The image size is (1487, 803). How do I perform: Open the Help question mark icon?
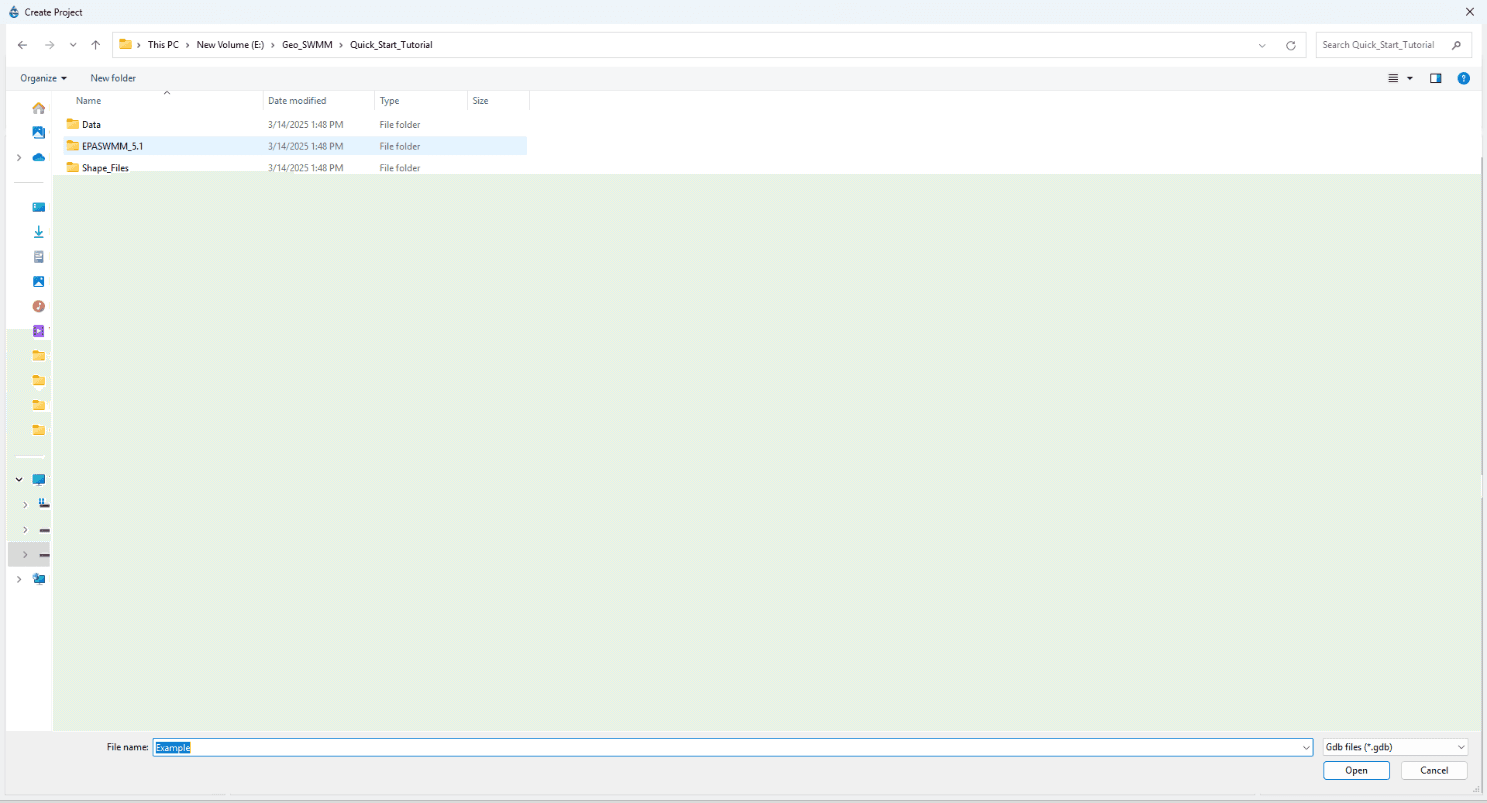(x=1464, y=78)
